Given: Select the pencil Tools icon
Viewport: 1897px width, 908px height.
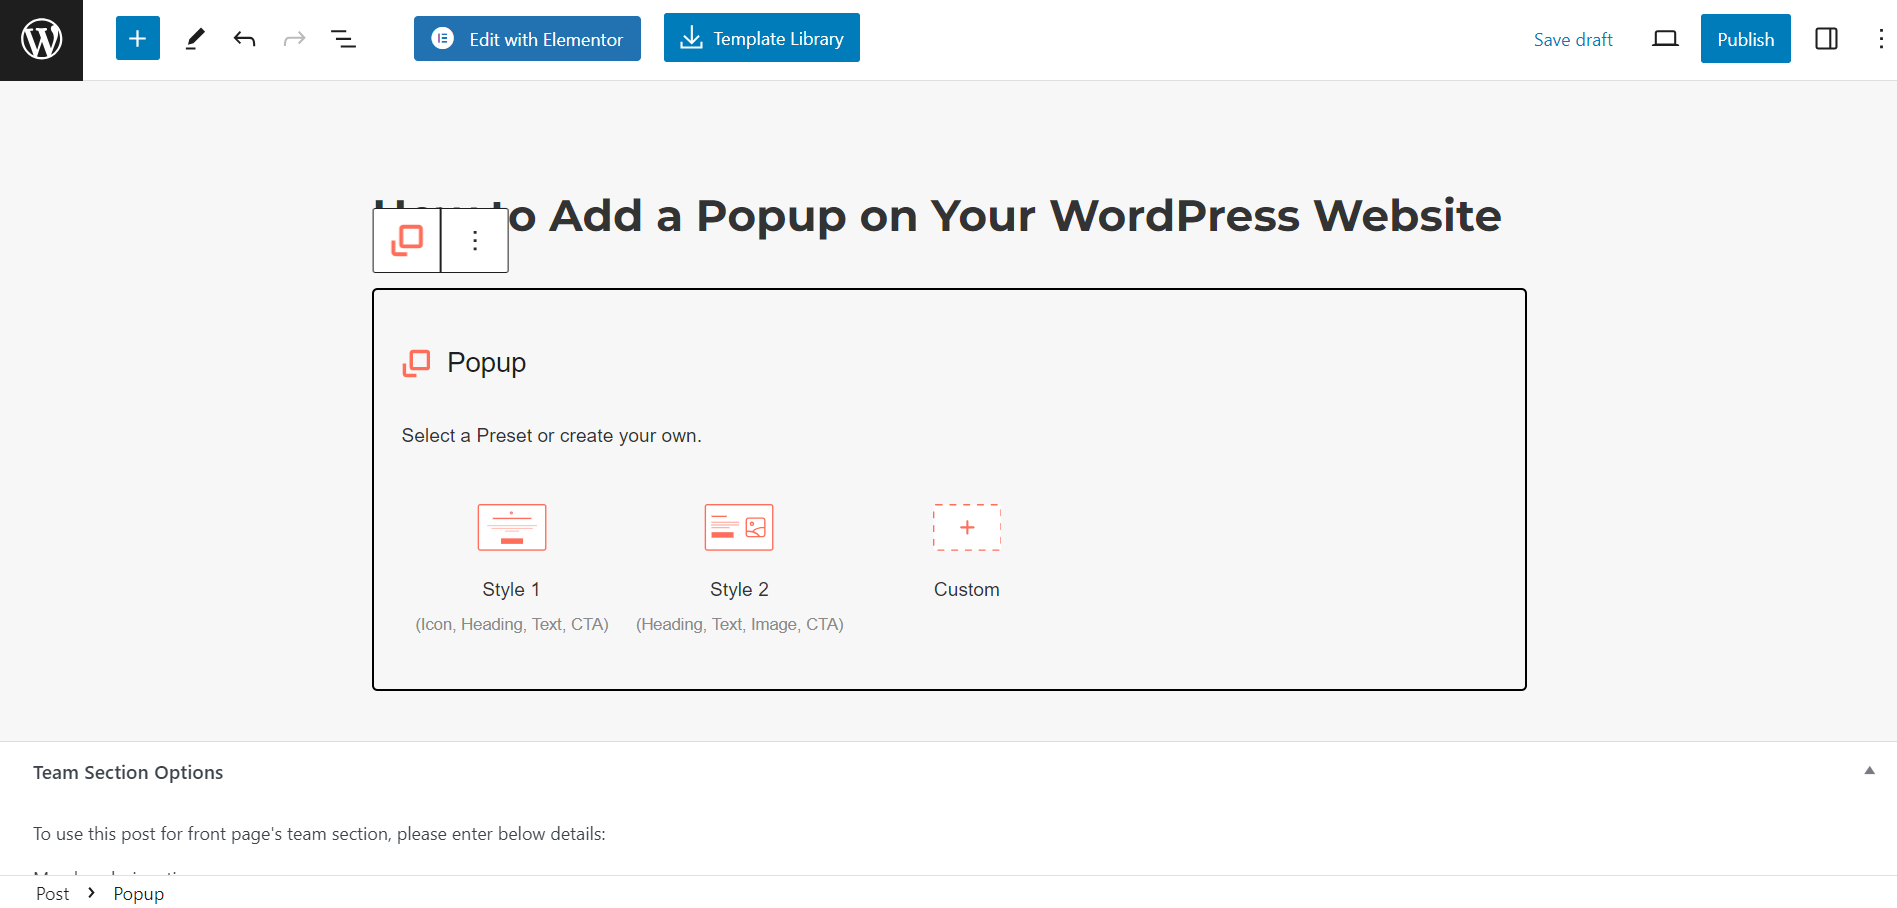Looking at the screenshot, I should pos(195,39).
